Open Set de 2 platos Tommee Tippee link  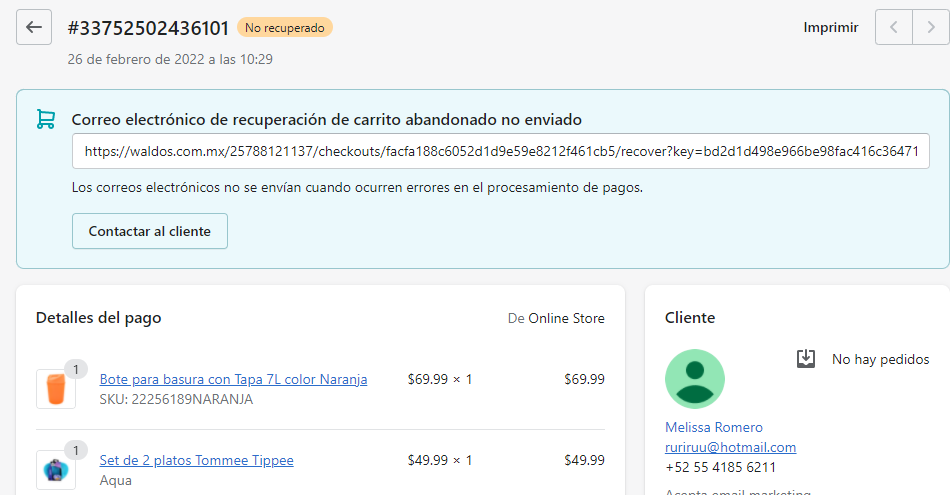click(x=196, y=460)
